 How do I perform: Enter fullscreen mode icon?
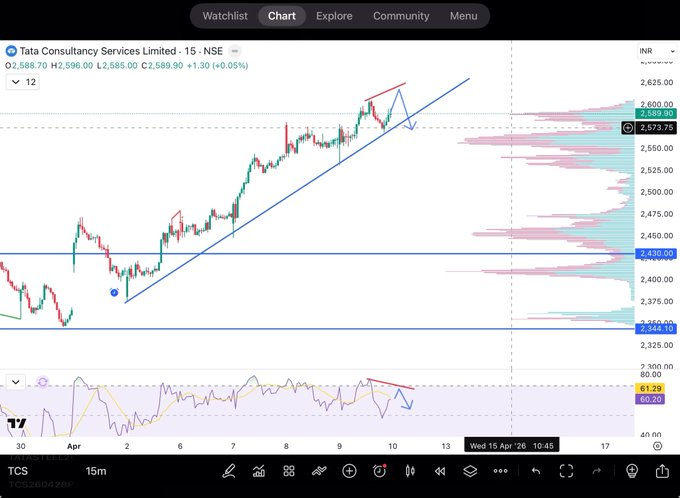pyautogui.click(x=566, y=471)
